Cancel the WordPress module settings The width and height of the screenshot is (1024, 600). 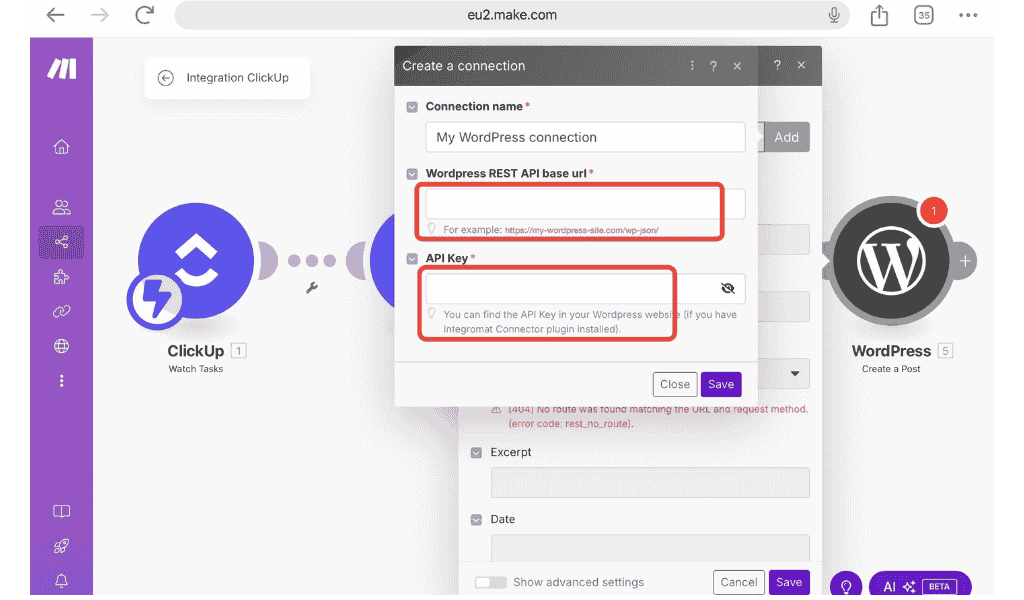(739, 582)
